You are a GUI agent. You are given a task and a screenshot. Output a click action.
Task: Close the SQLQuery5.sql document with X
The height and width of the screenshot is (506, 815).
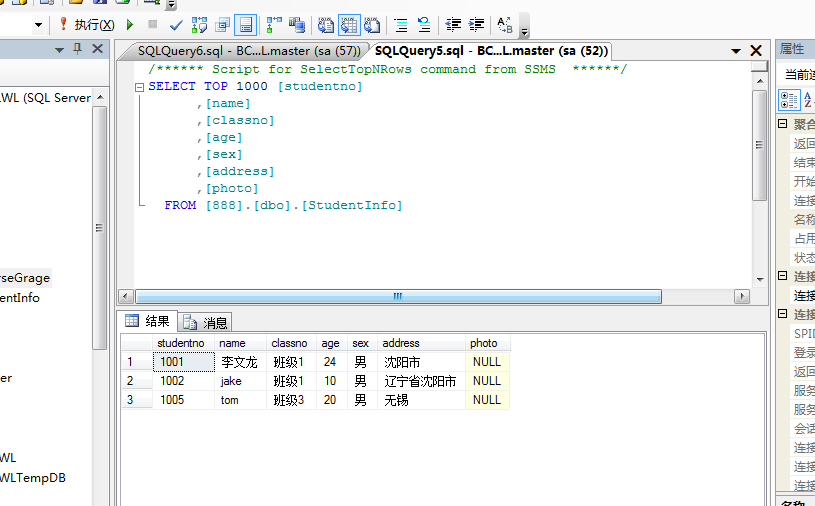tap(756, 50)
